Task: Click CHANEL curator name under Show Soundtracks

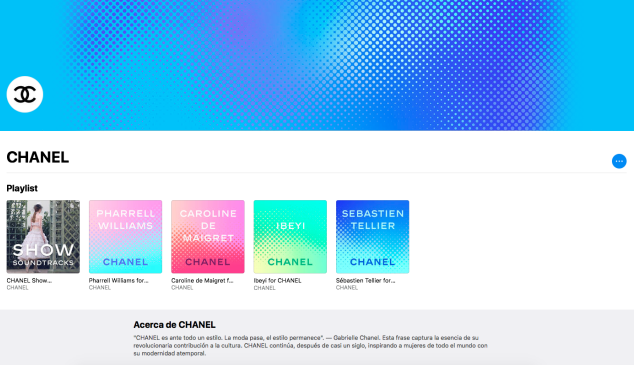Action: (x=17, y=288)
